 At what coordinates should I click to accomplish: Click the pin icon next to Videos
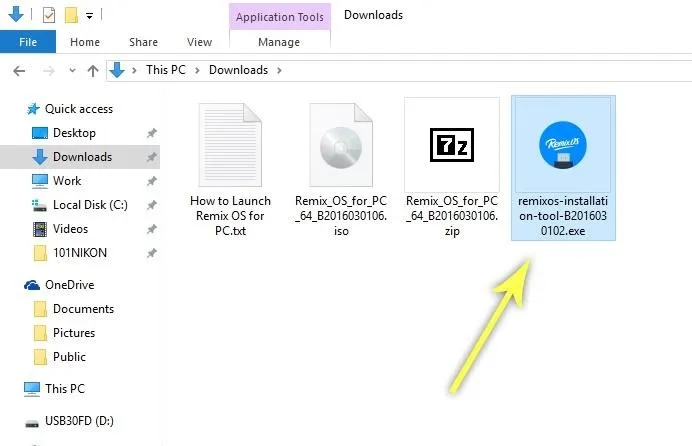(x=152, y=229)
